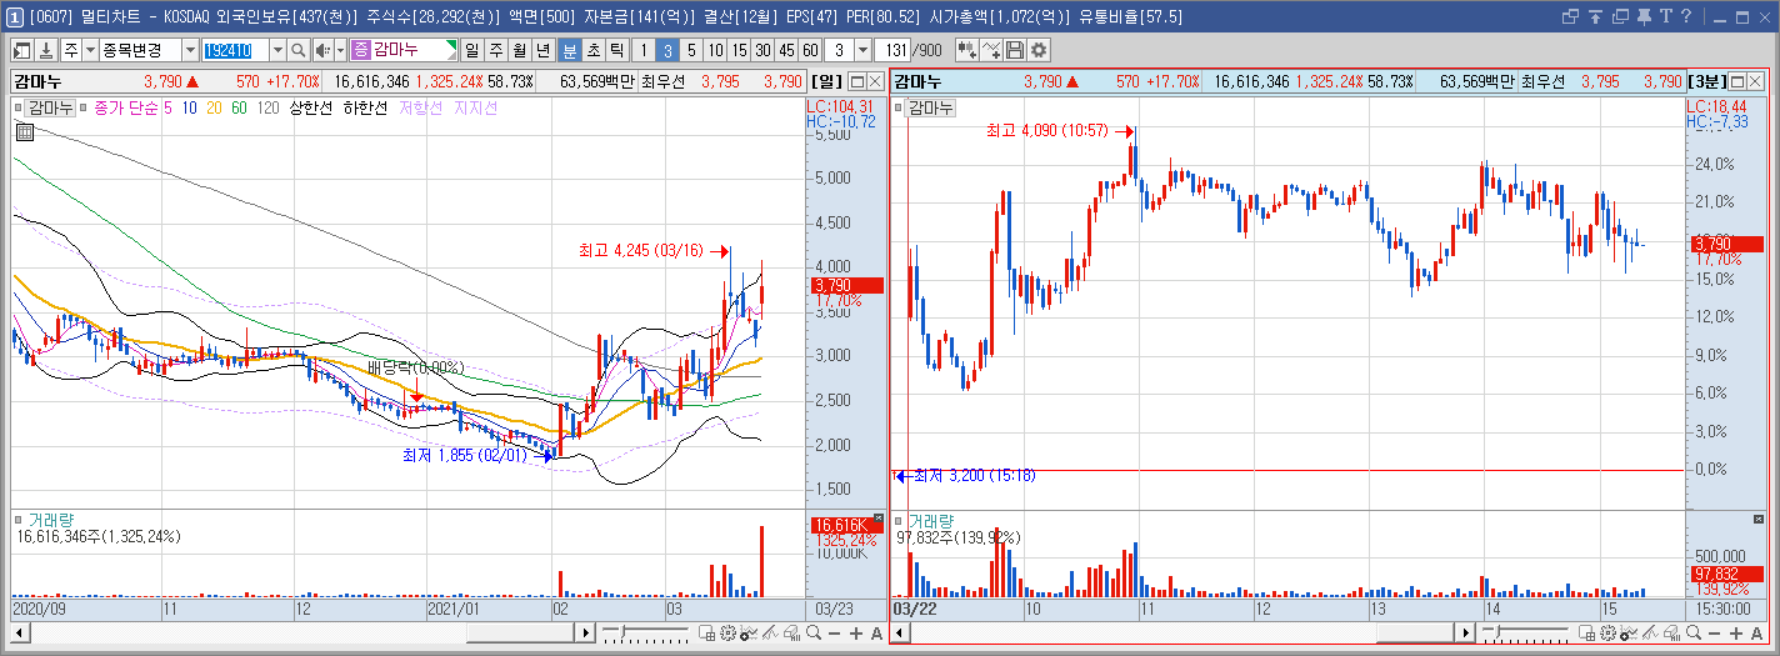The height and width of the screenshot is (656, 1780).
Task: Click the 3-minute chart zoom magnifier icon
Action: point(1693,633)
